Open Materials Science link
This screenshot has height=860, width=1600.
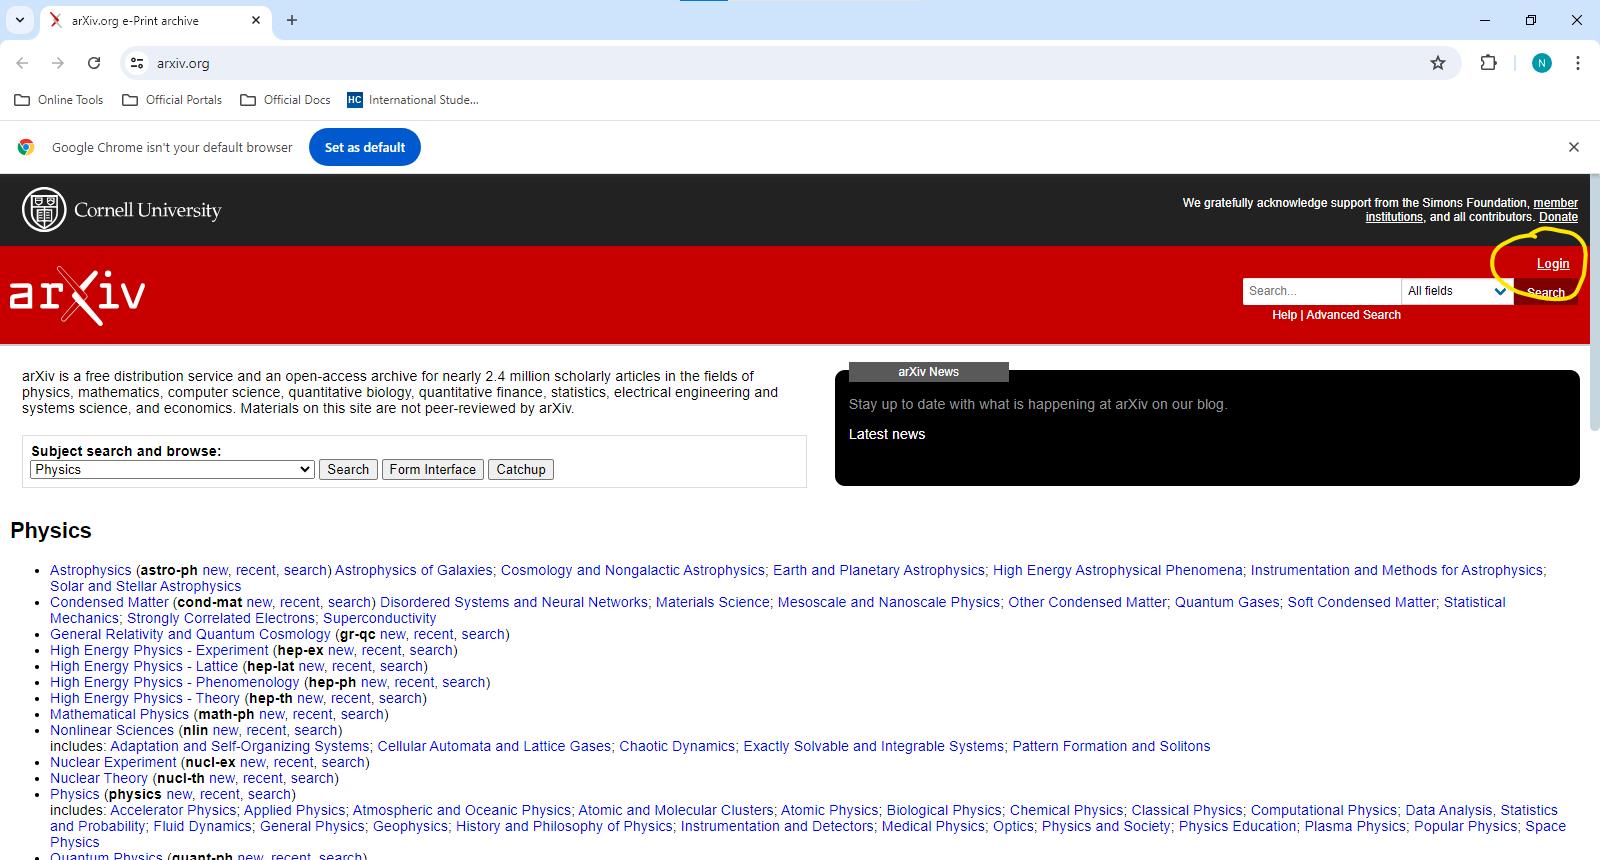pyautogui.click(x=713, y=602)
